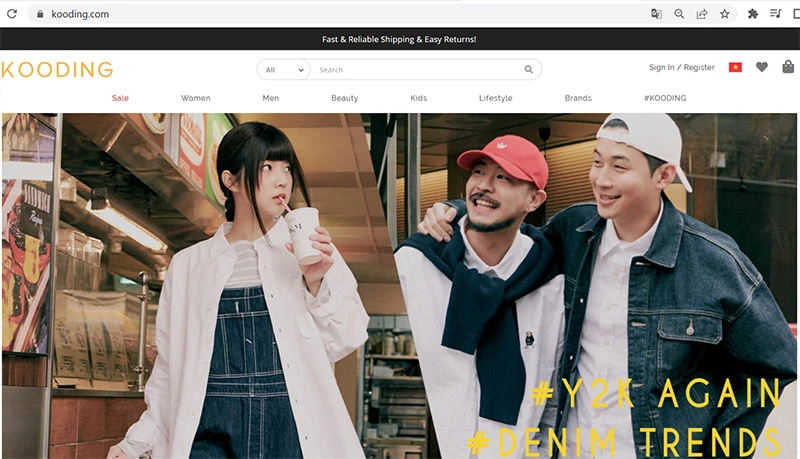Open the wishlist heart icon
The height and width of the screenshot is (459, 800).
pyautogui.click(x=762, y=67)
